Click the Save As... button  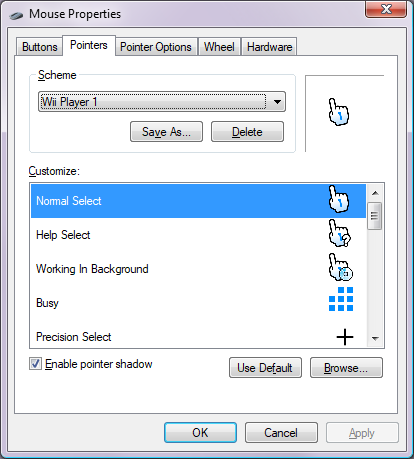[x=166, y=132]
